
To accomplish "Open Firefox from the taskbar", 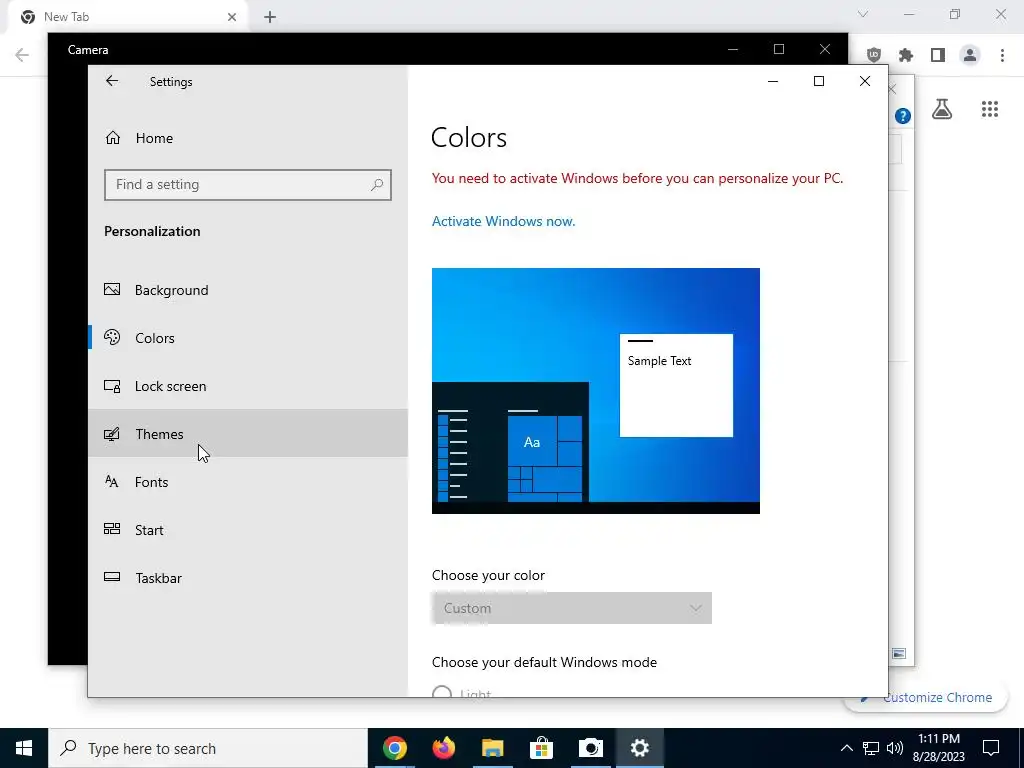I will pyautogui.click(x=443, y=748).
